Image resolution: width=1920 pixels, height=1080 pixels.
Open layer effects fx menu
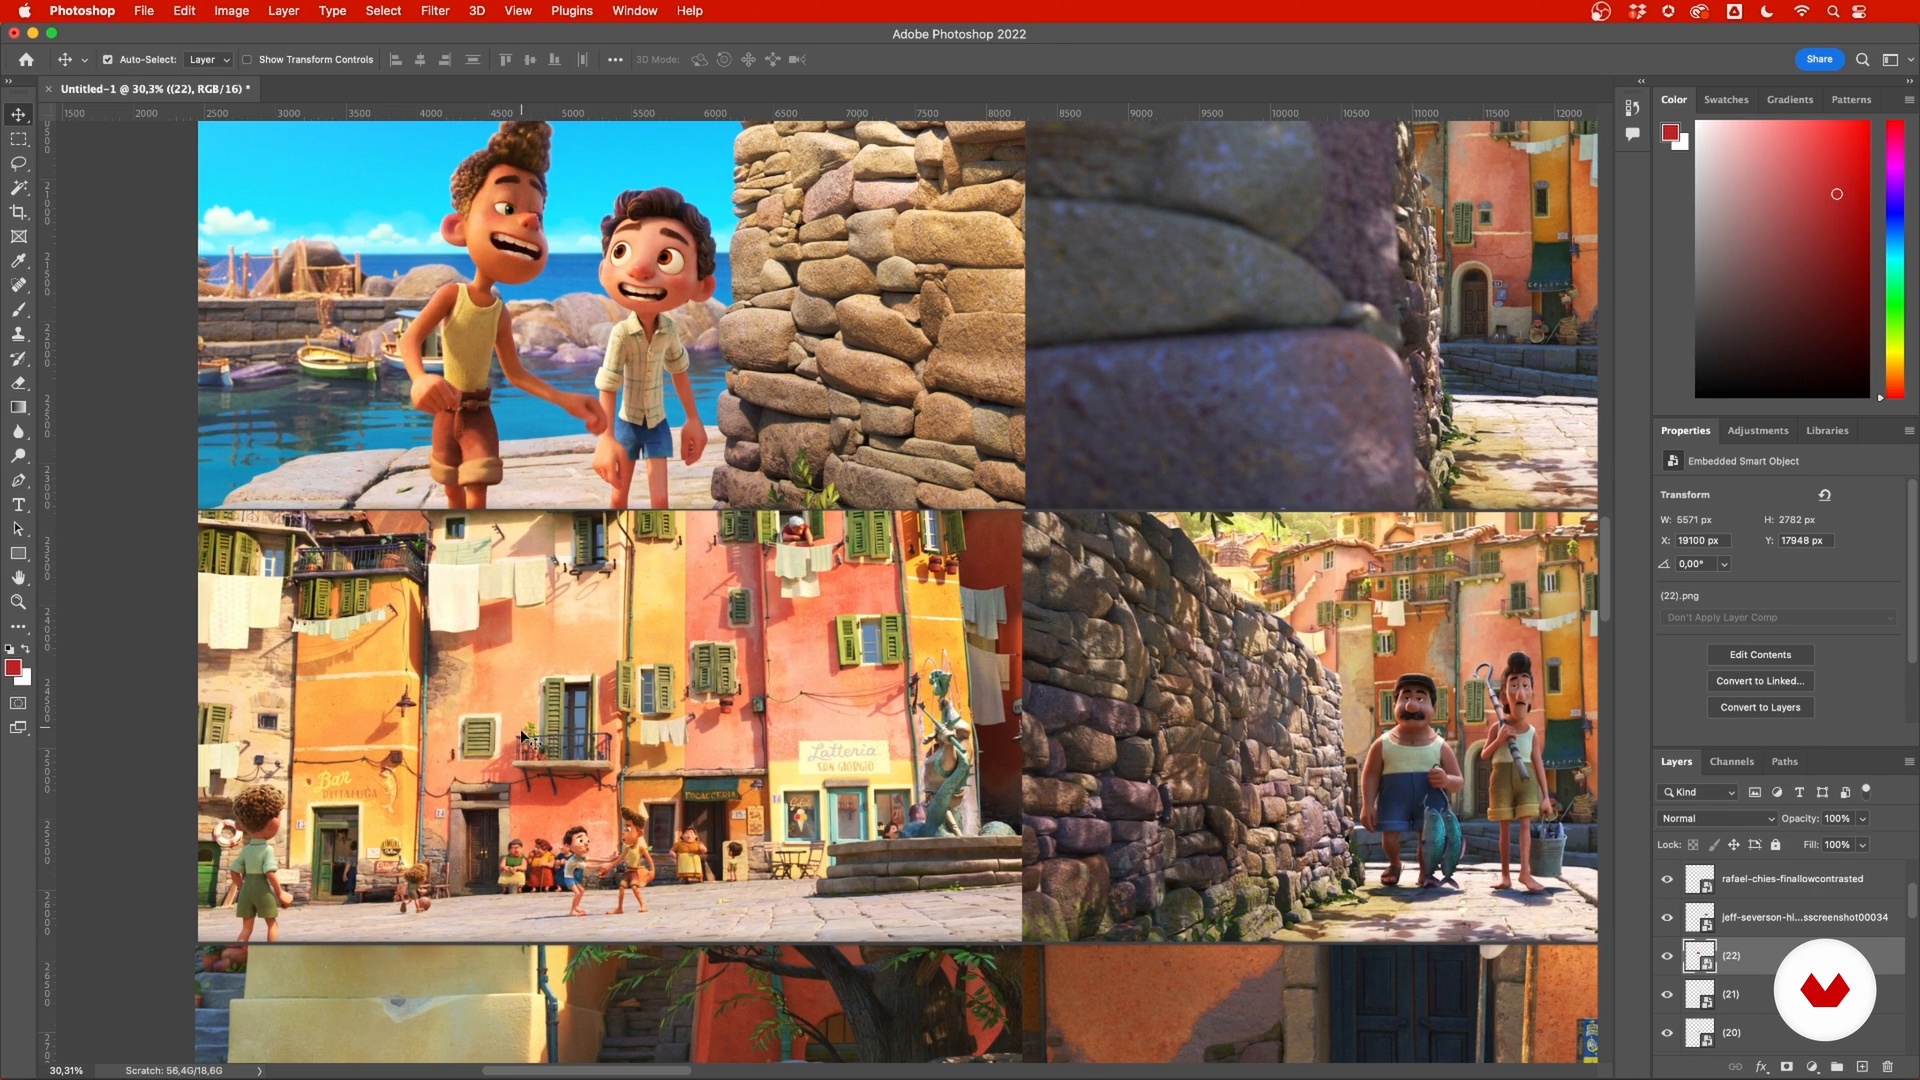(1762, 1067)
